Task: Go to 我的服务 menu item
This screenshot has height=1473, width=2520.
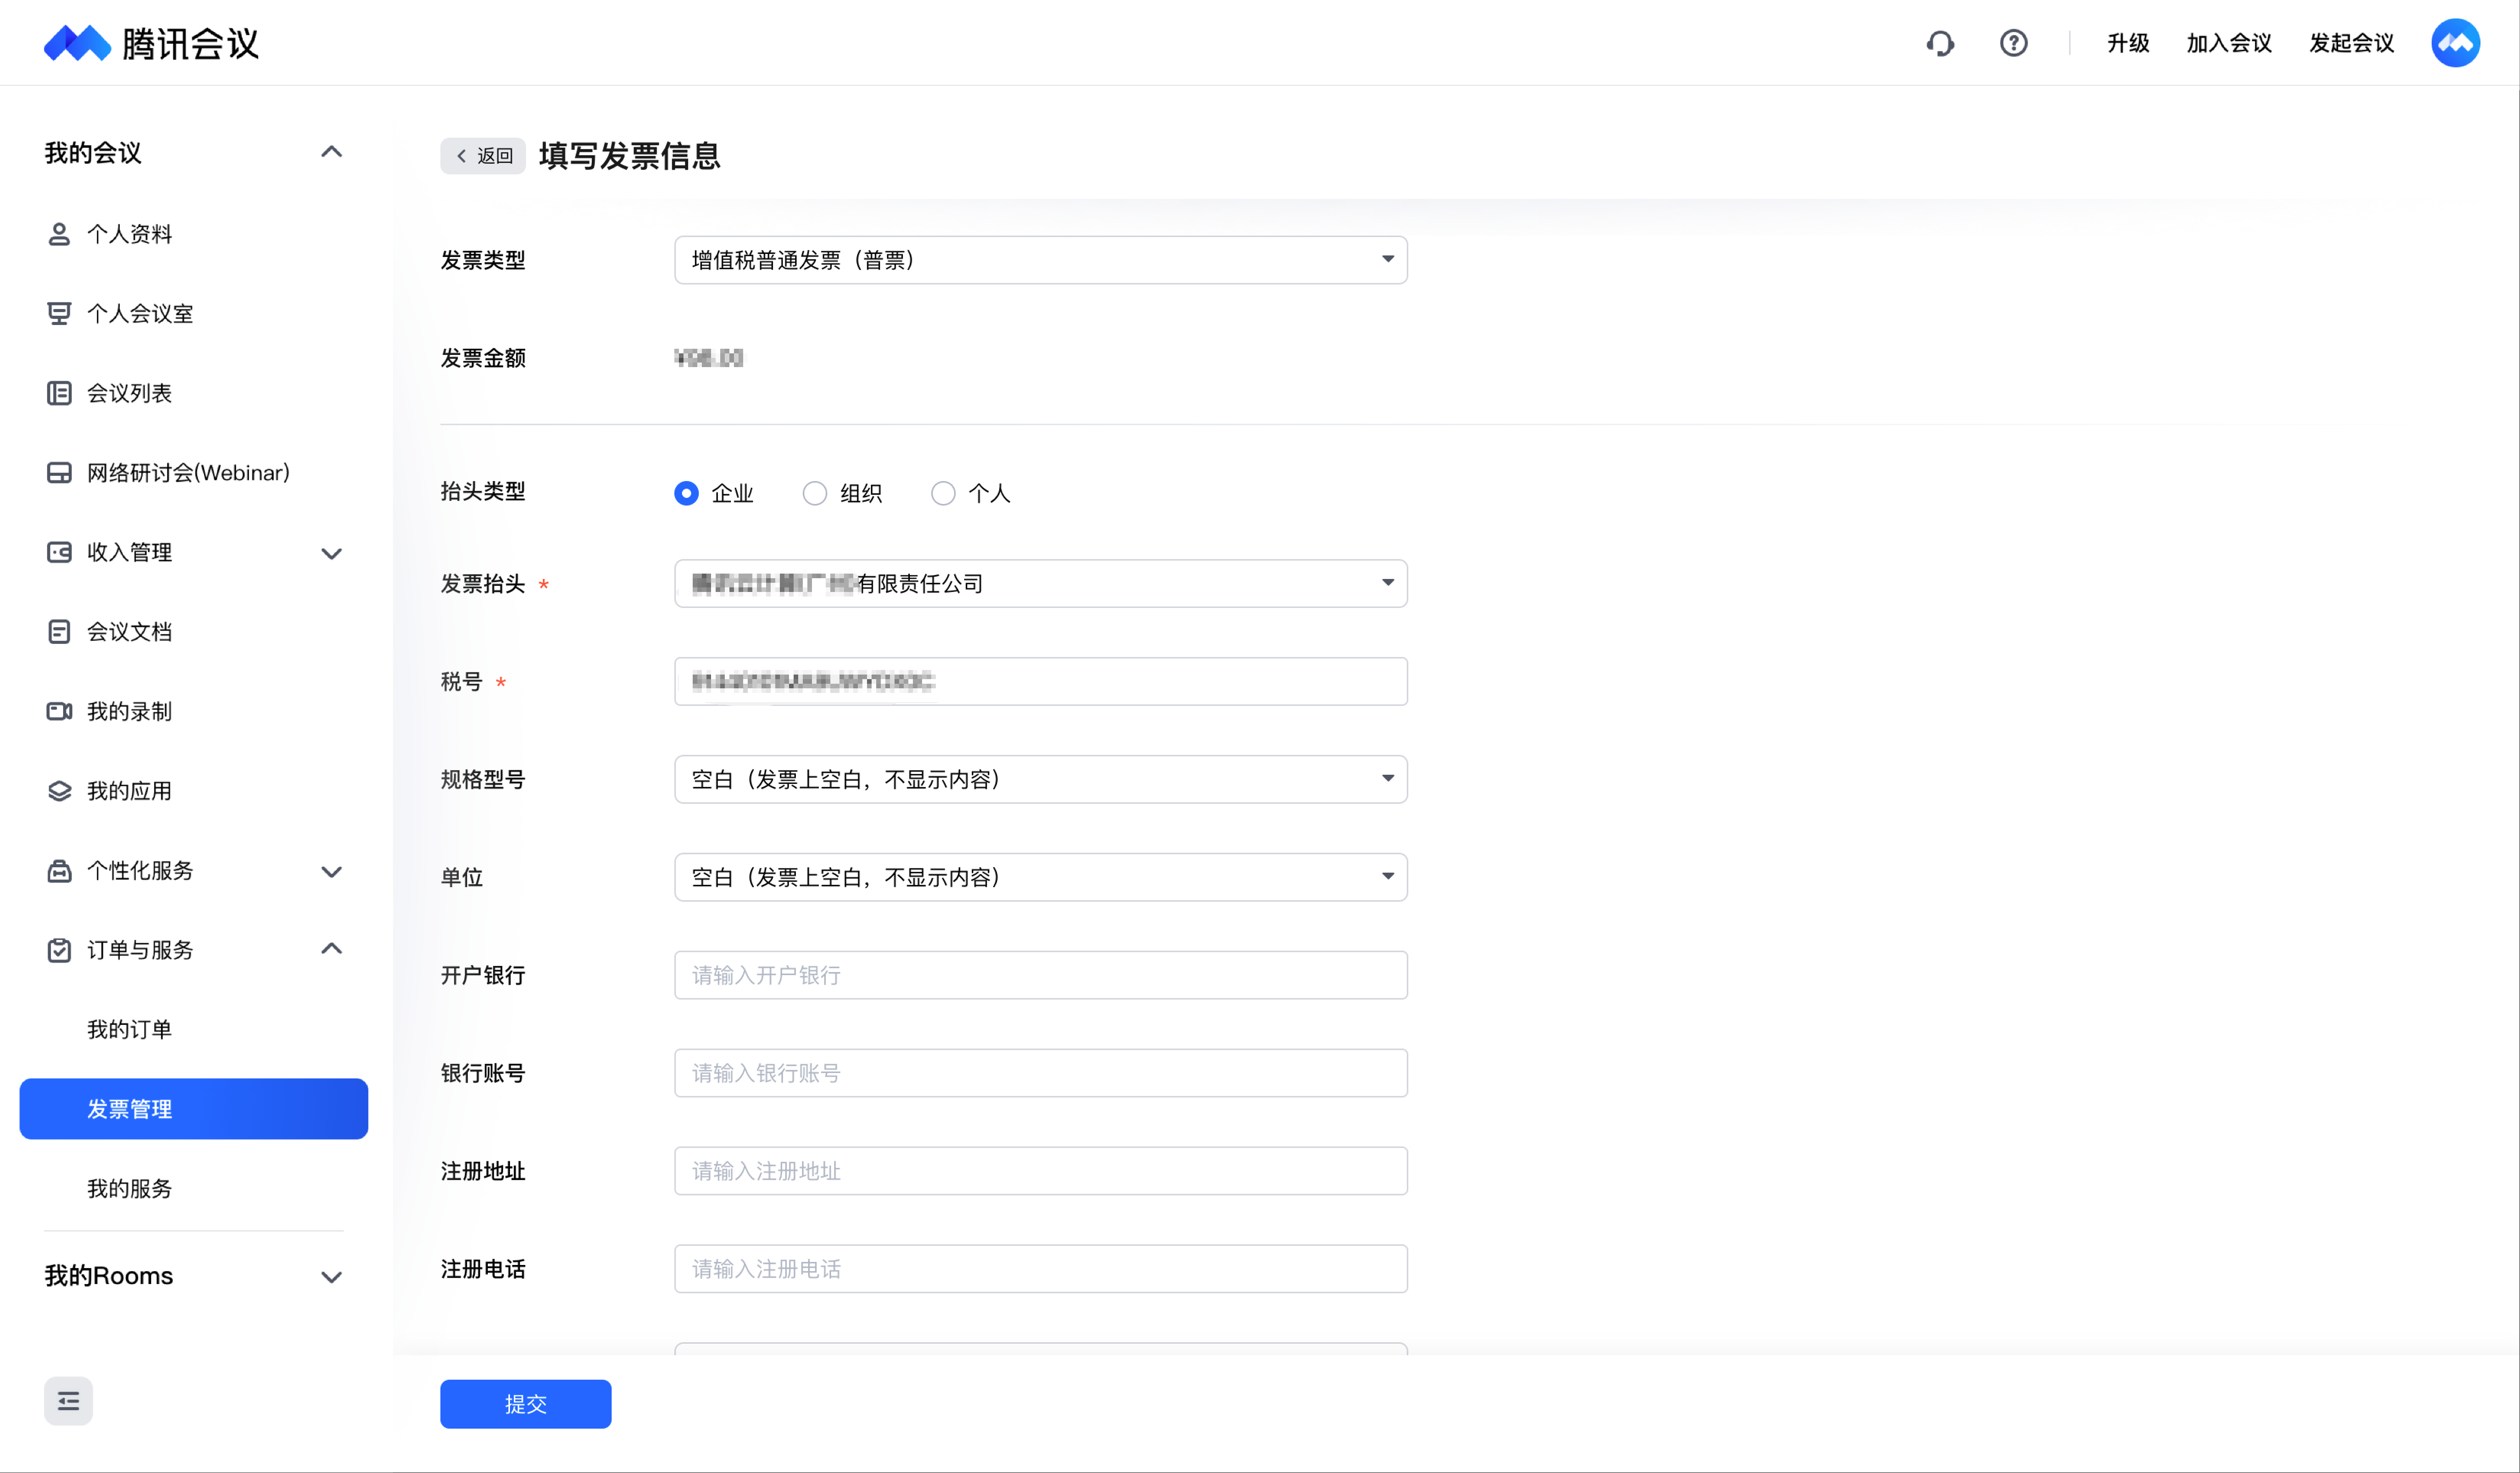Action: tap(129, 1188)
